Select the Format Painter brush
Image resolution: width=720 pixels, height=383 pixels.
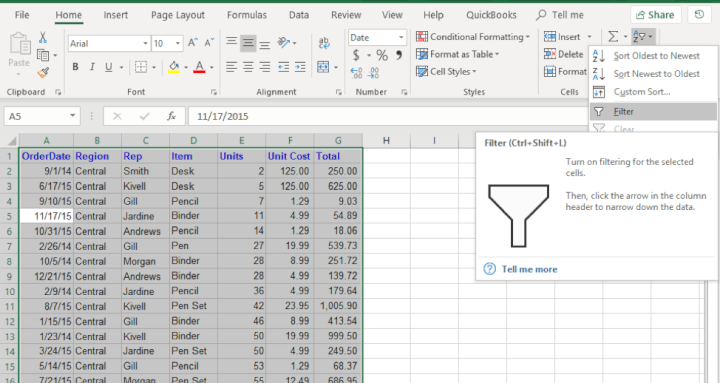point(43,73)
